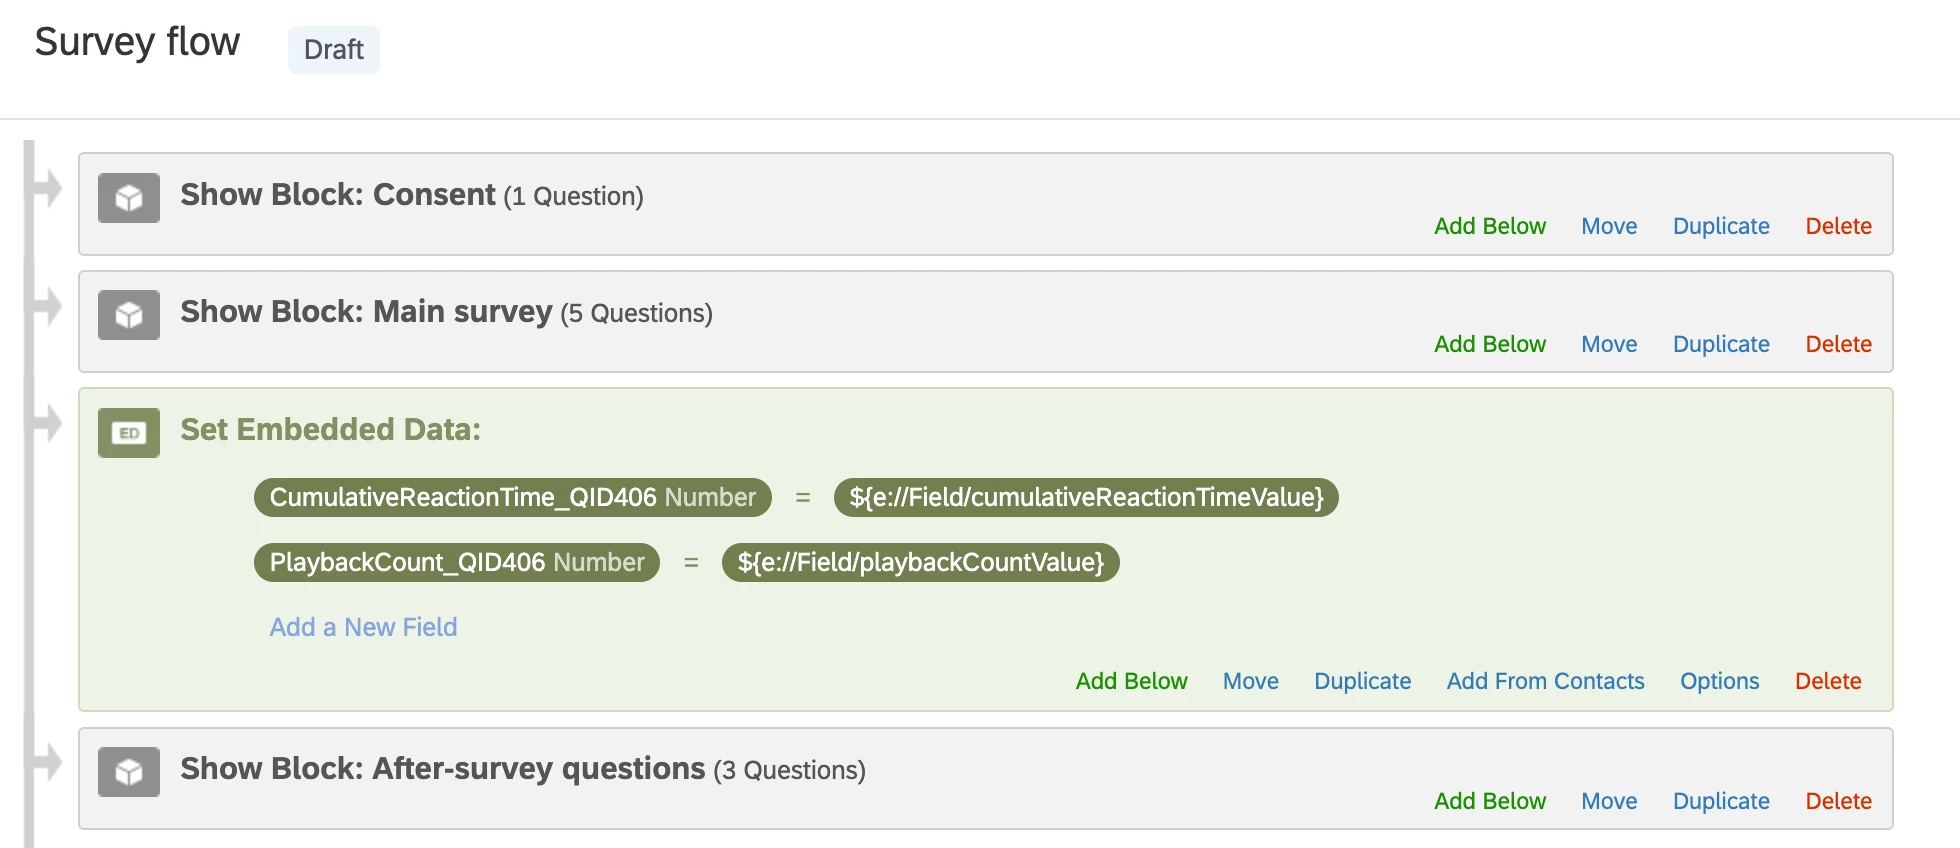
Task: Click the Draft status badge
Action: (334, 50)
